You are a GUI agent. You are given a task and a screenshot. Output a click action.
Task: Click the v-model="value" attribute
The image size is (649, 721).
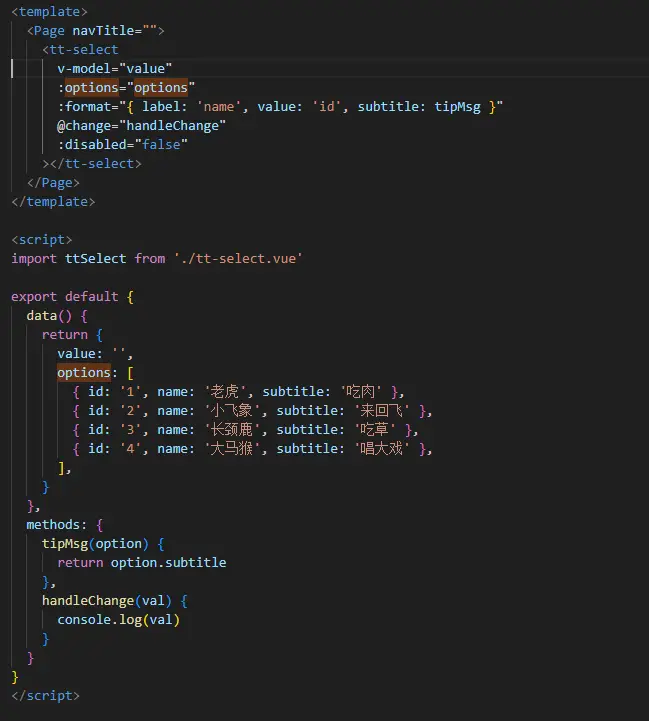click(115, 69)
